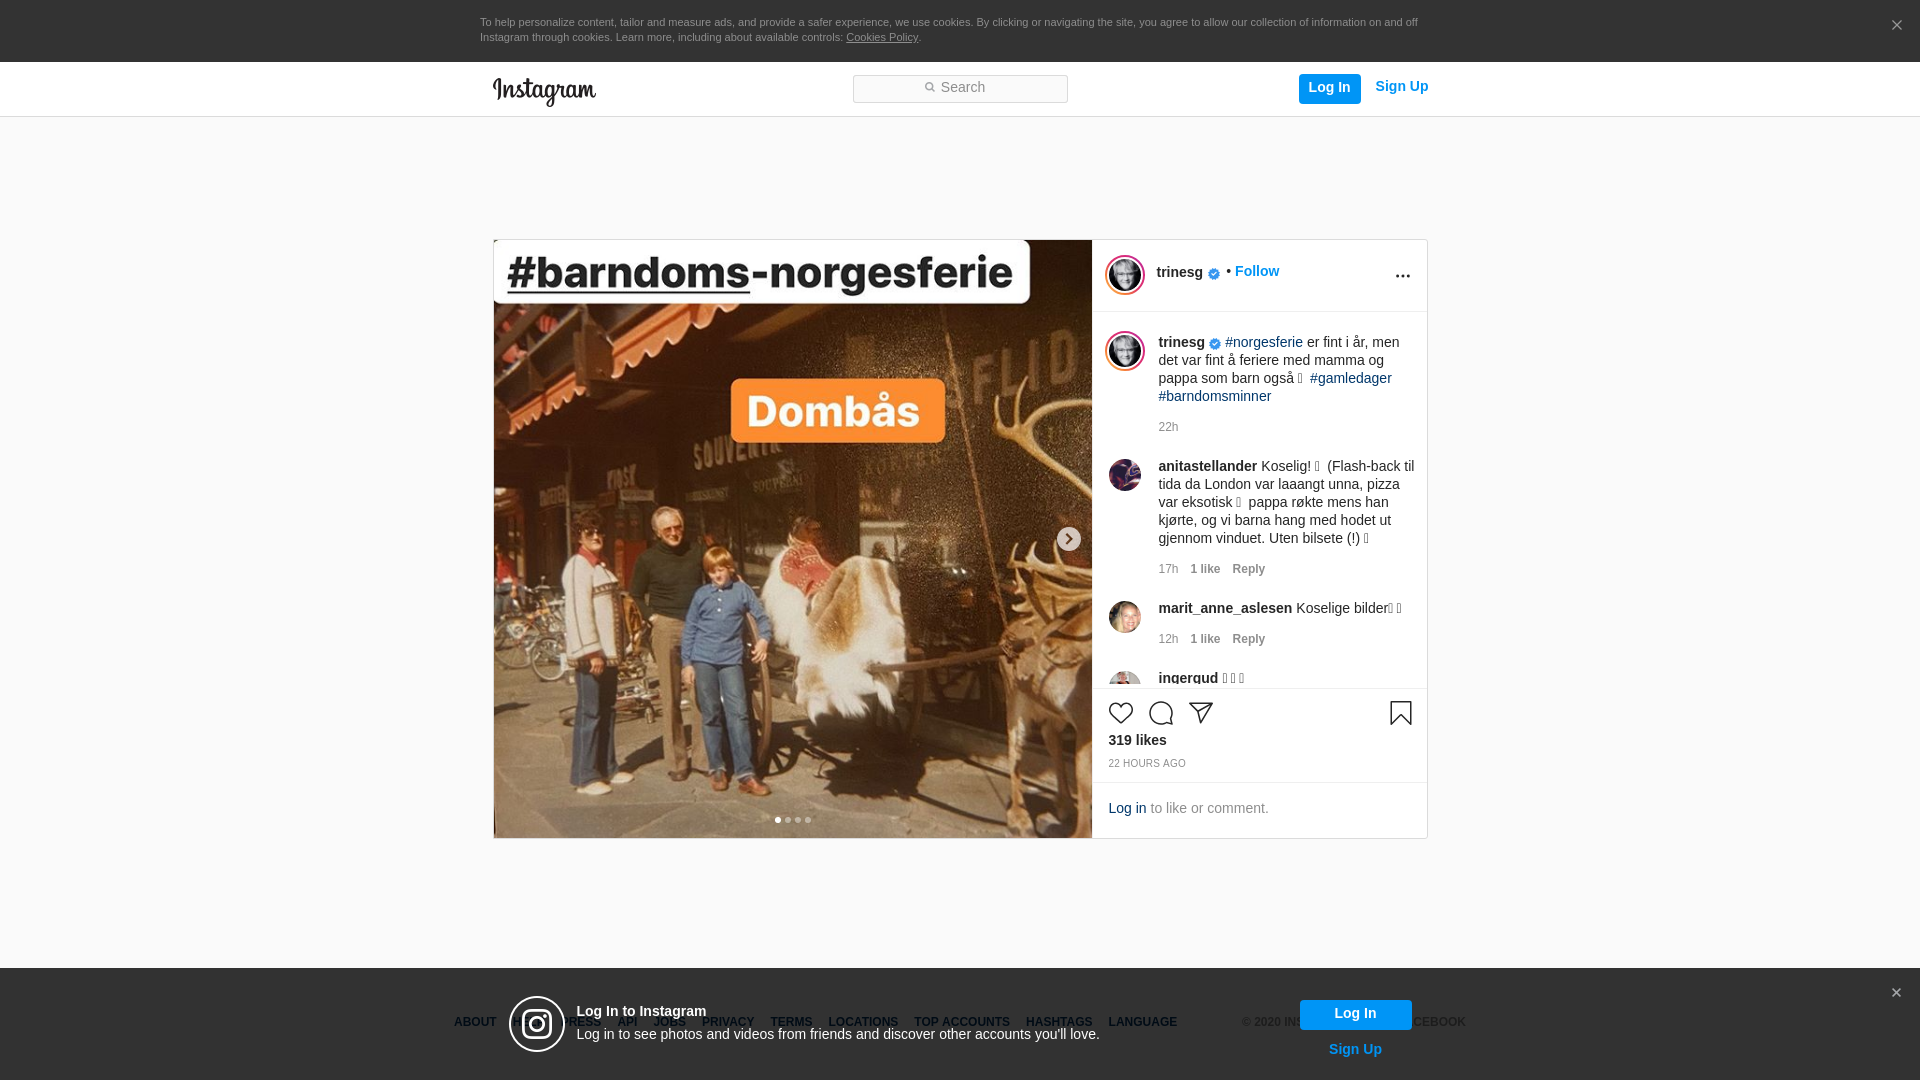Open the comment bubble icon

[1160, 713]
